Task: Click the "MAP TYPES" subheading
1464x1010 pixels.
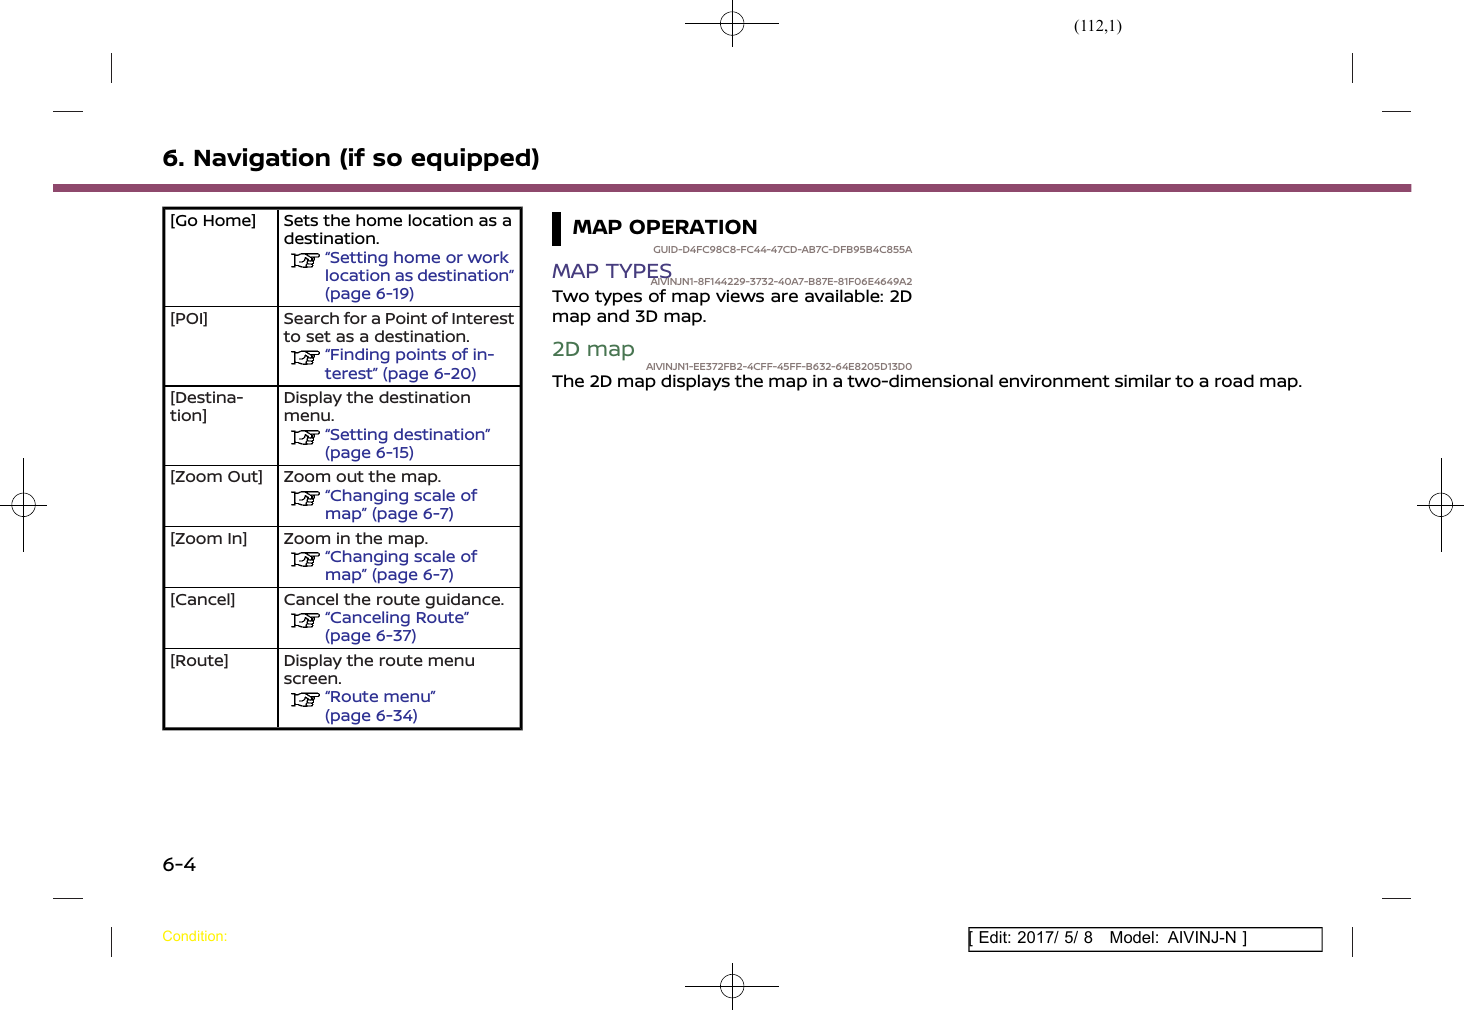Action: tap(611, 271)
